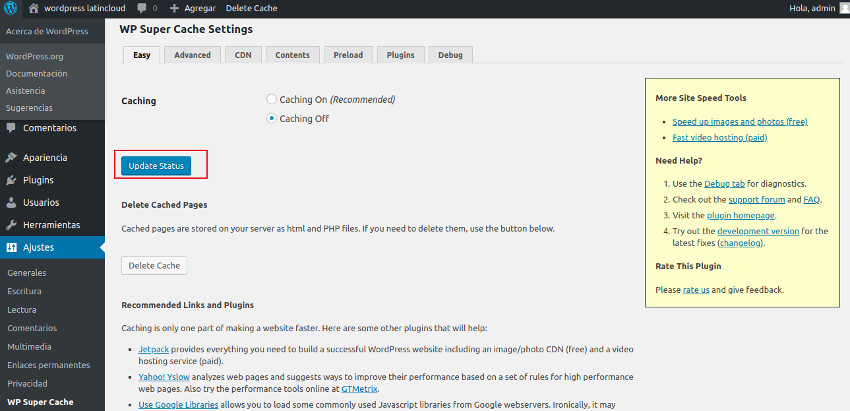Open the WordPress logo menu

click(10, 8)
